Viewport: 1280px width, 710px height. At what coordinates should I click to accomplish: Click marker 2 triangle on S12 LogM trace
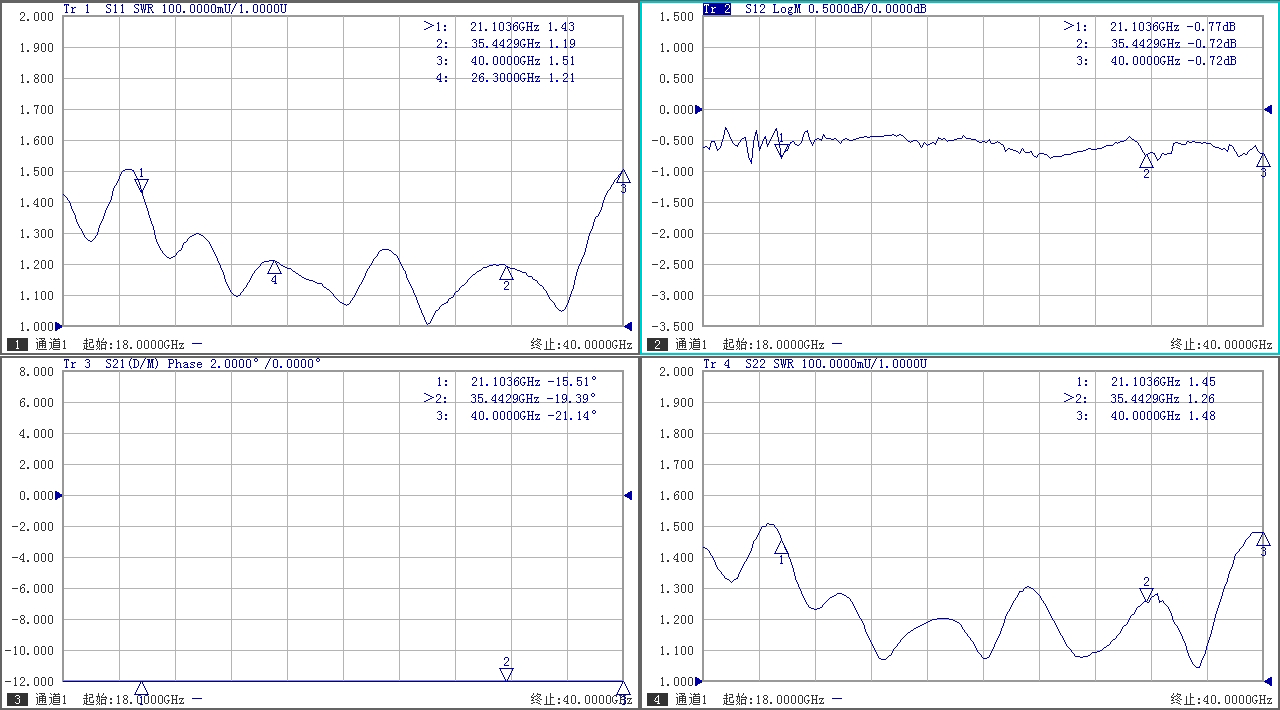(x=1146, y=161)
